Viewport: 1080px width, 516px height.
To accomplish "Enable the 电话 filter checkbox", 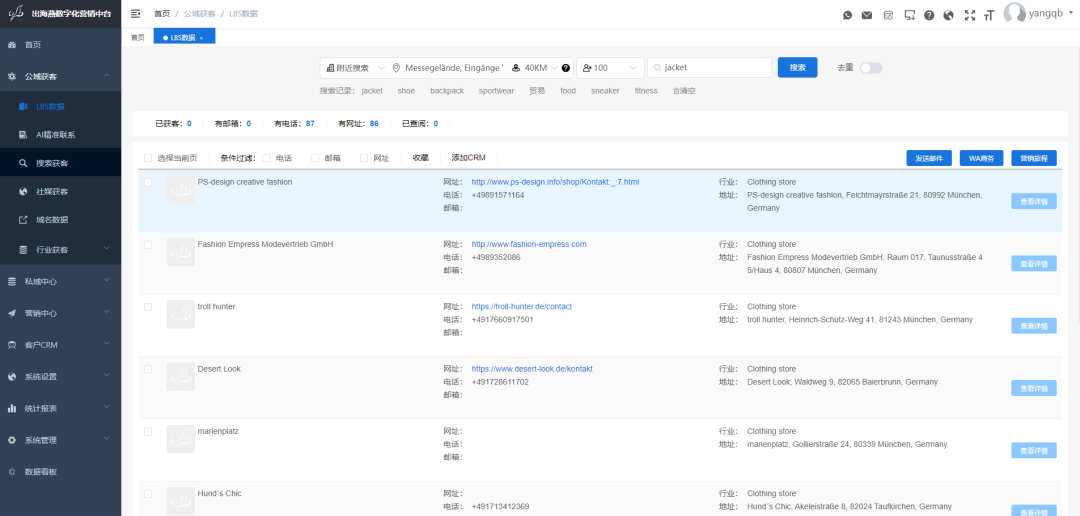I will pyautogui.click(x=267, y=158).
